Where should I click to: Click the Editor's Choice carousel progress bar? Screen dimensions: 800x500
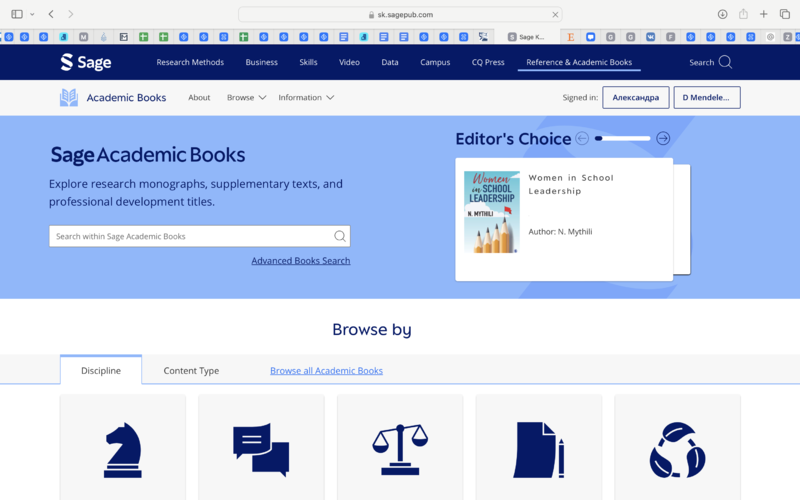coord(622,138)
